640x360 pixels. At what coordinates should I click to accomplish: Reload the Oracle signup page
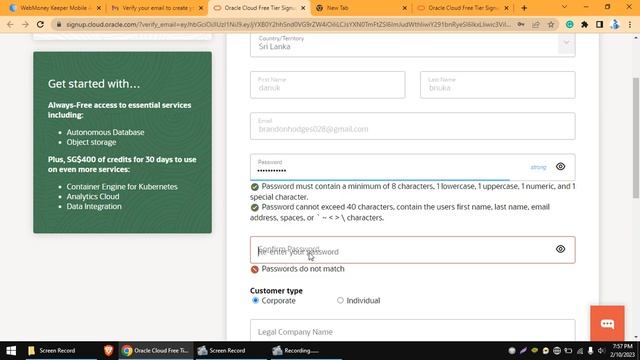[40, 24]
